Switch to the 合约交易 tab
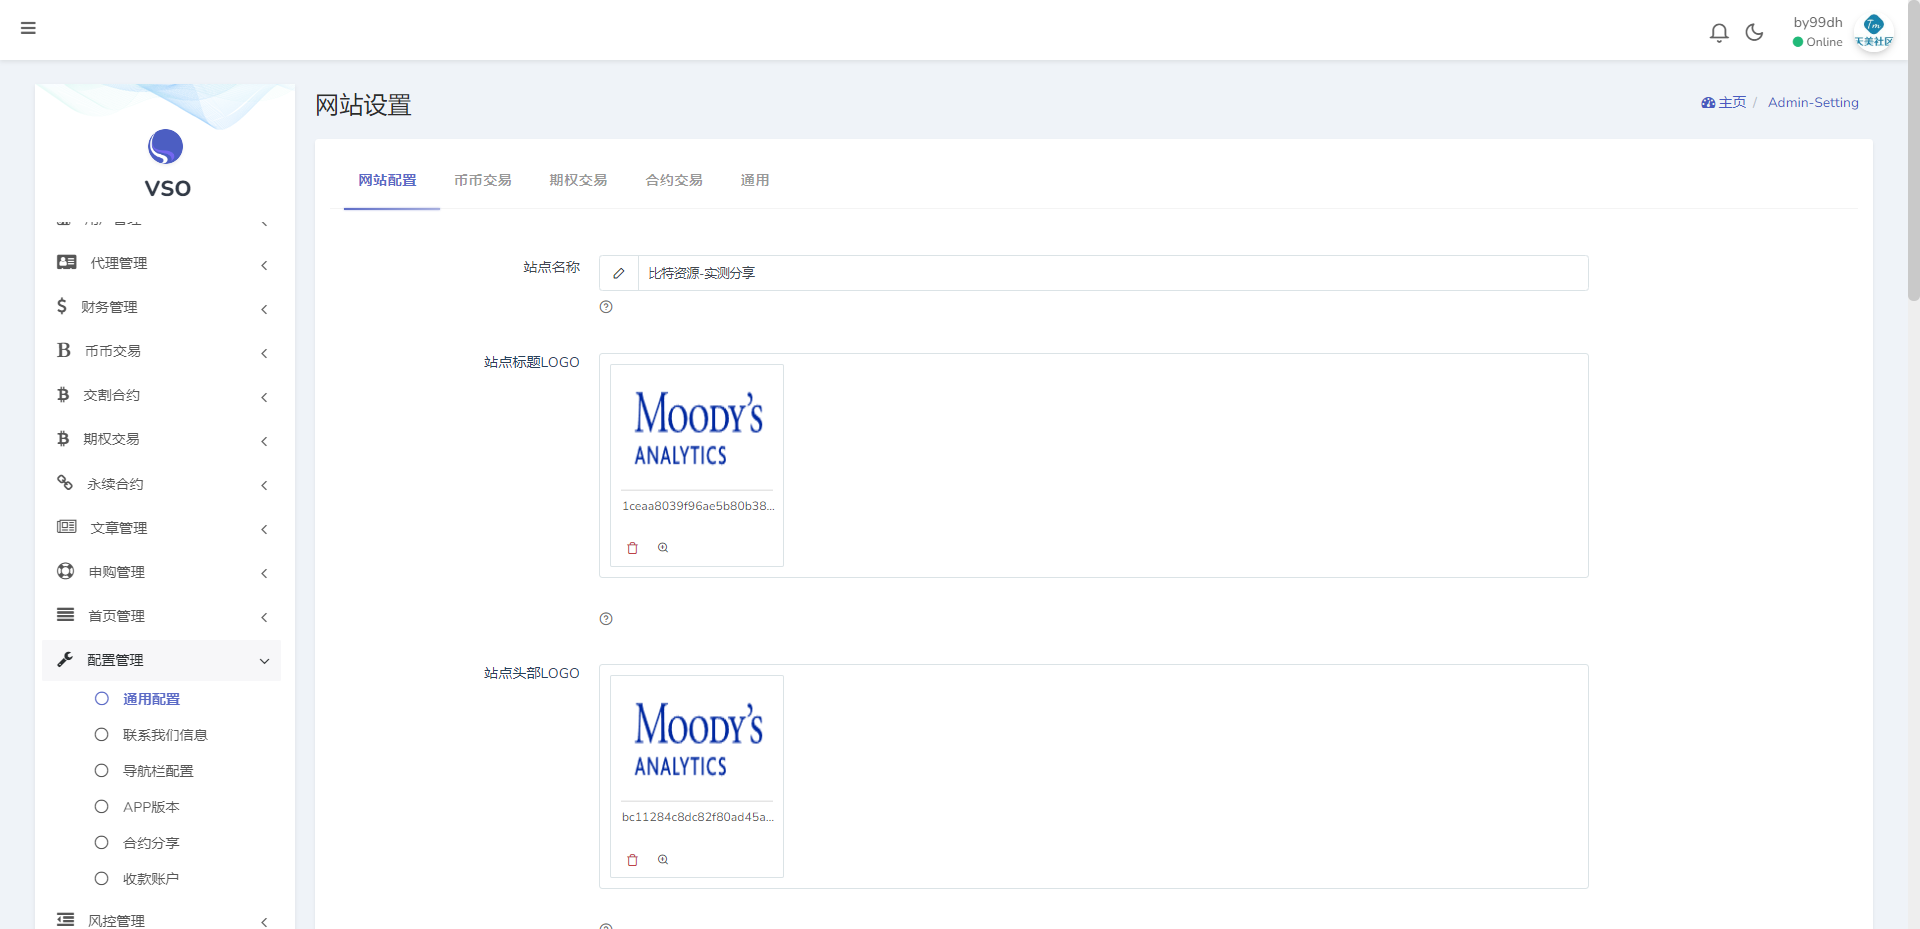This screenshot has width=1920, height=929. (x=674, y=181)
